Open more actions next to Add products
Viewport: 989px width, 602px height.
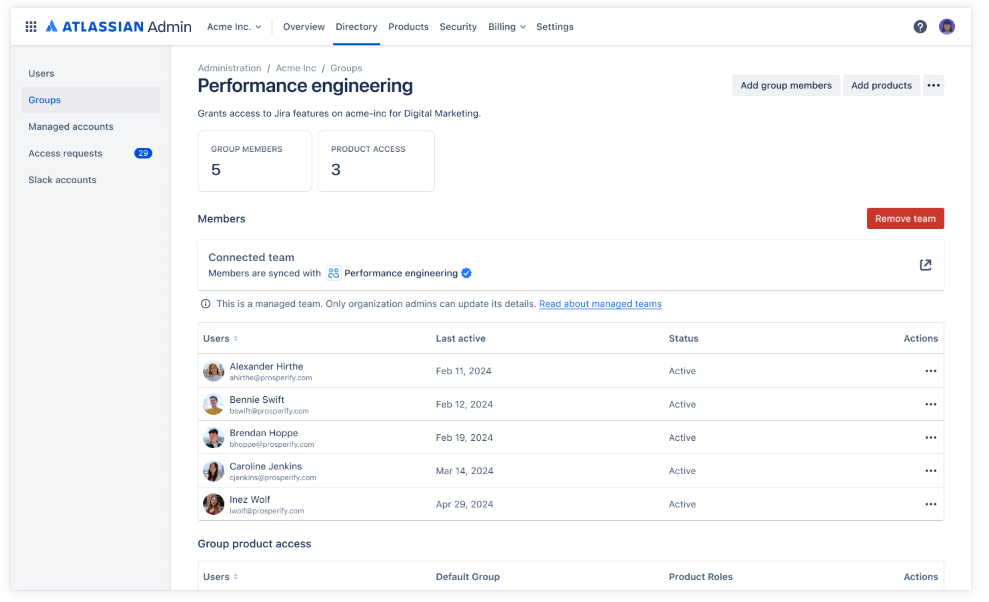933,85
